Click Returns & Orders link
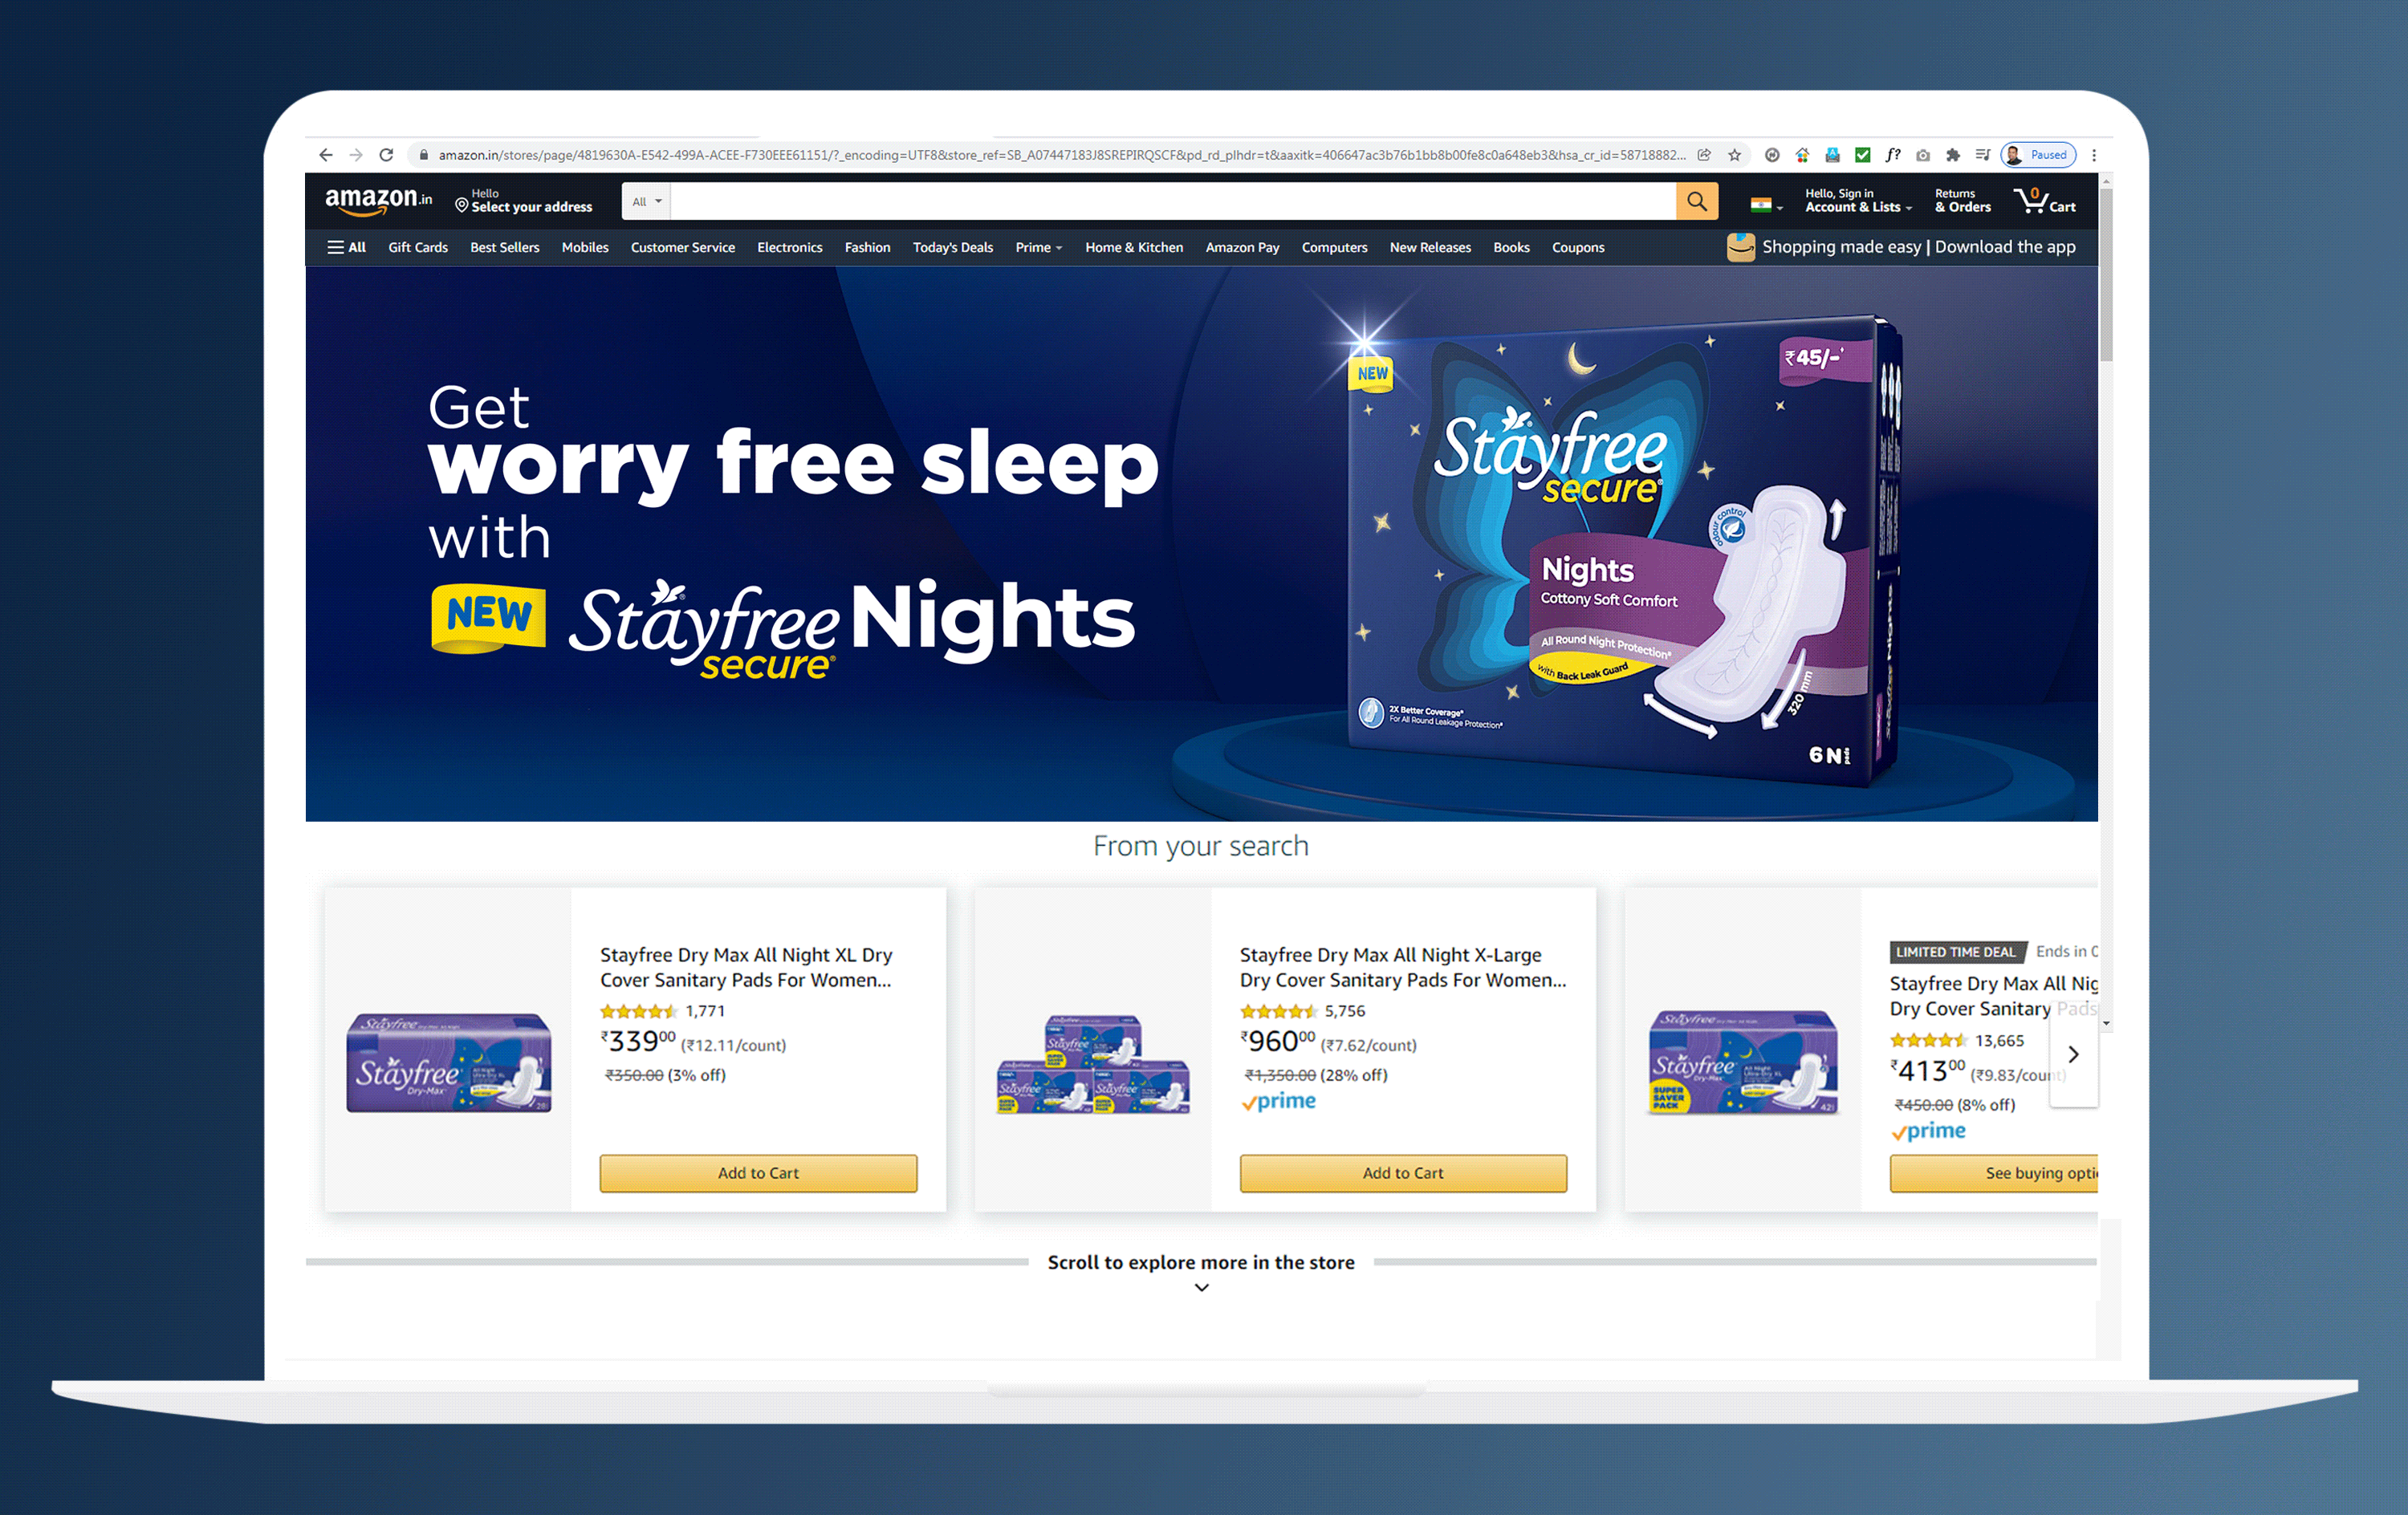This screenshot has width=2408, height=1515. click(1962, 200)
